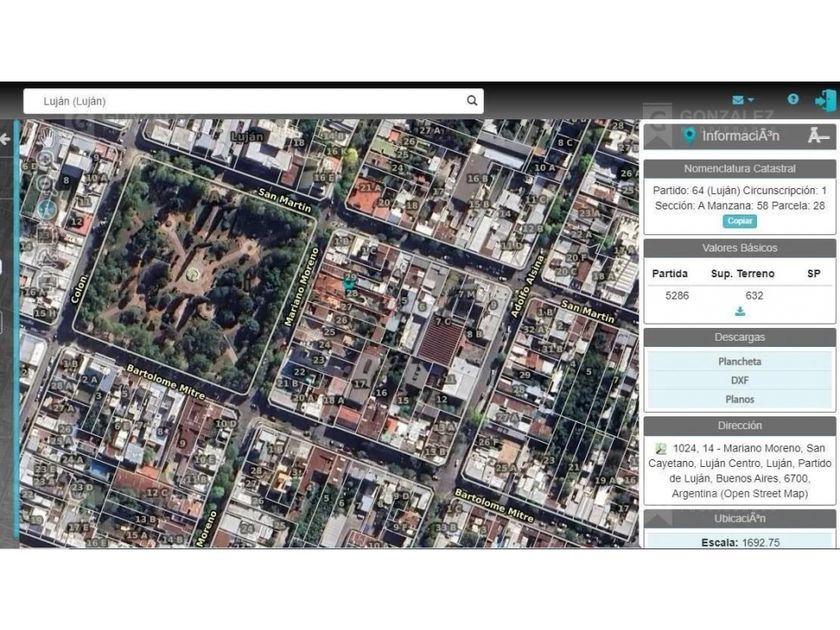Select parcel 19 A on map
The width and height of the screenshot is (840, 630).
pyautogui.click(x=606, y=481)
